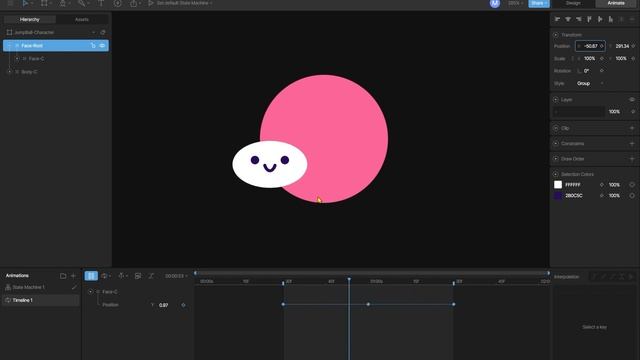The width and height of the screenshot is (640, 360).
Task: Open the FFFFFF white color swatch
Action: [558, 185]
